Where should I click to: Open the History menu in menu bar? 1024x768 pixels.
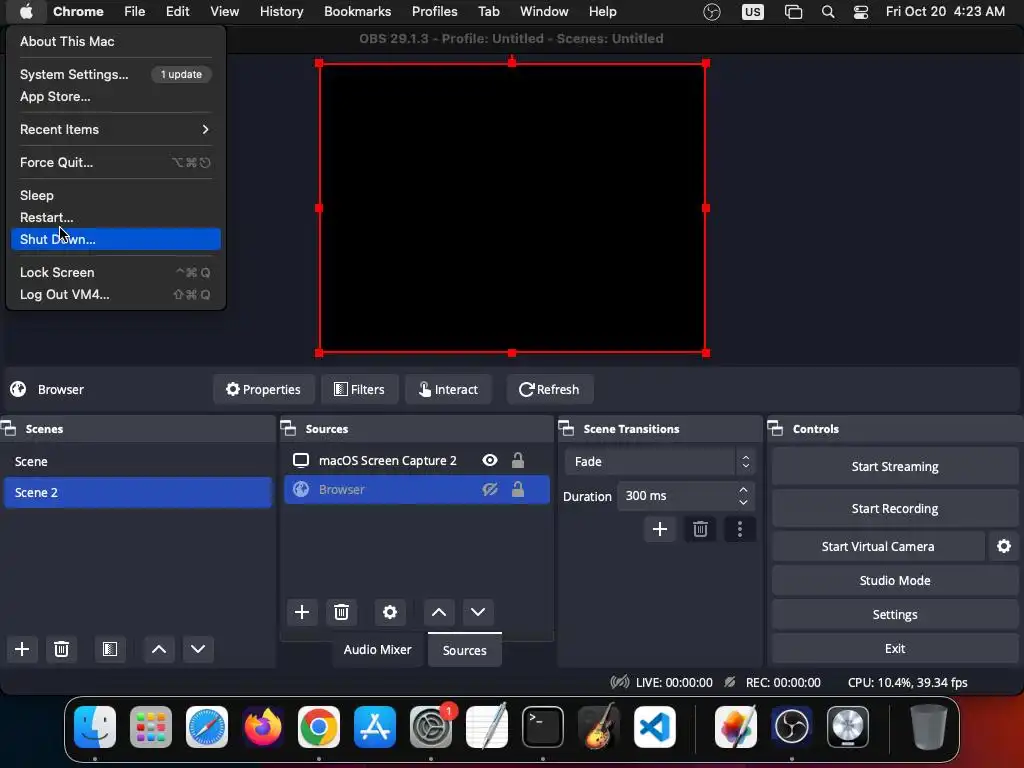click(281, 11)
